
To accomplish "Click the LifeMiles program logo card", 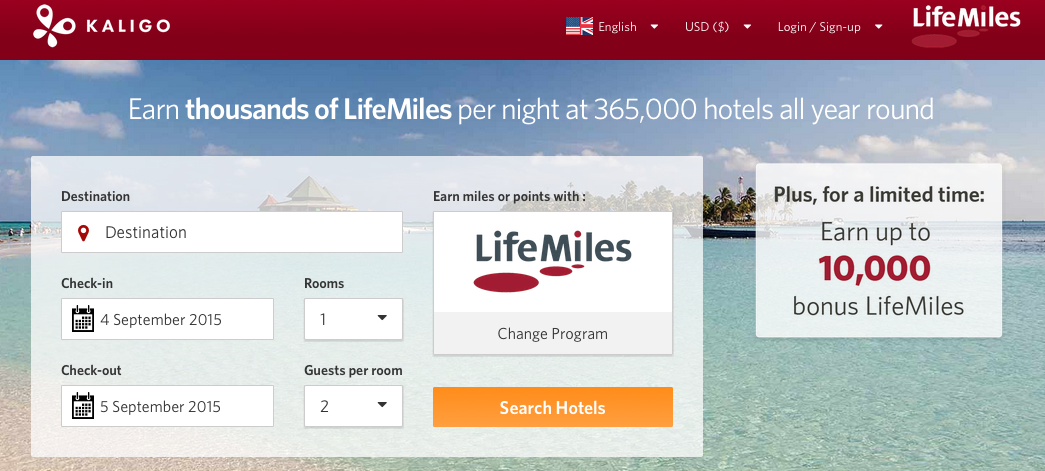I will (553, 262).
